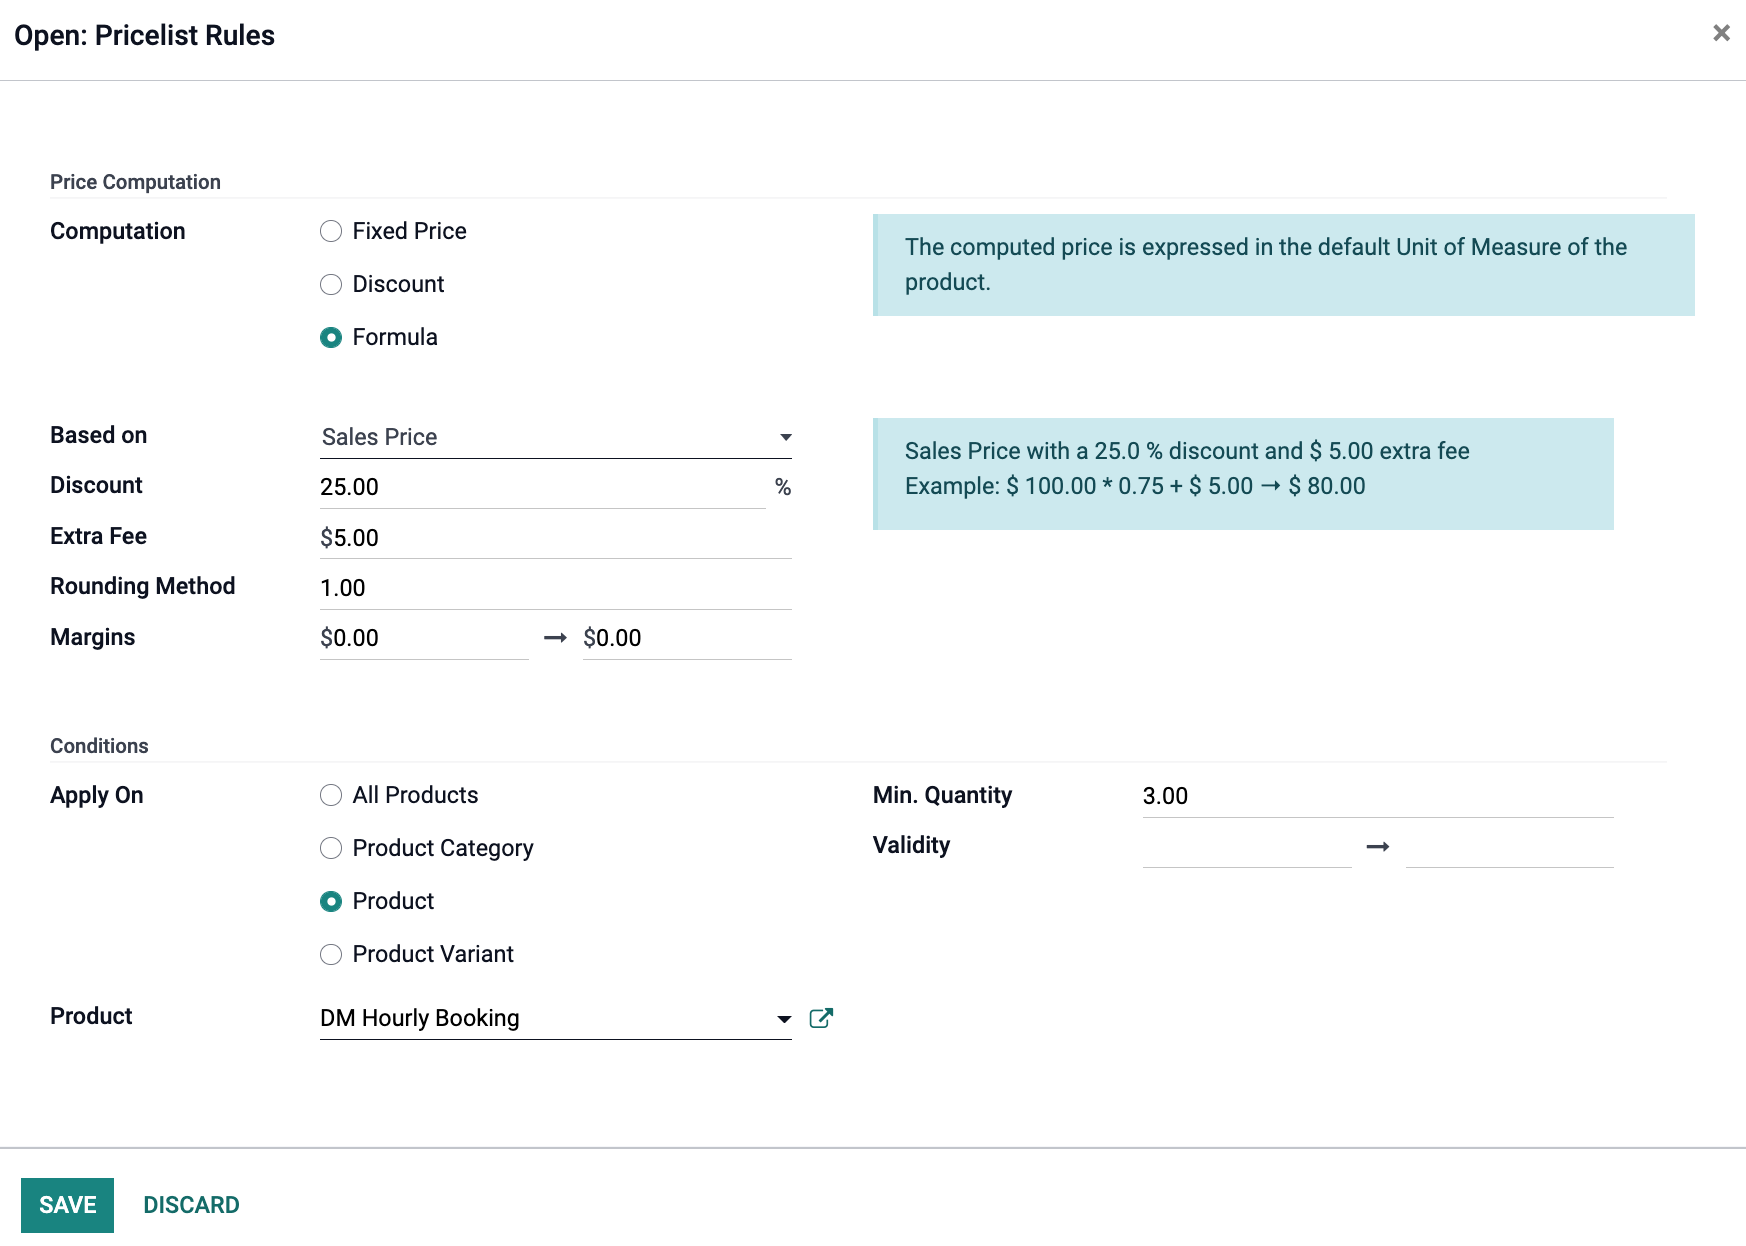Choose Product Category in Apply On
The height and width of the screenshot is (1246, 1746).
coord(331,849)
